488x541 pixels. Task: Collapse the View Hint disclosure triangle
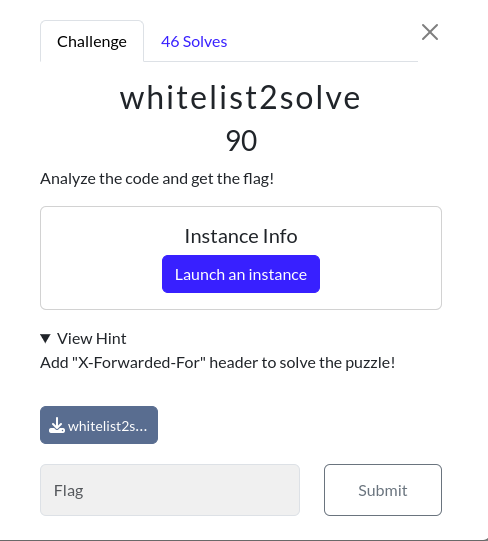[x=46, y=338]
